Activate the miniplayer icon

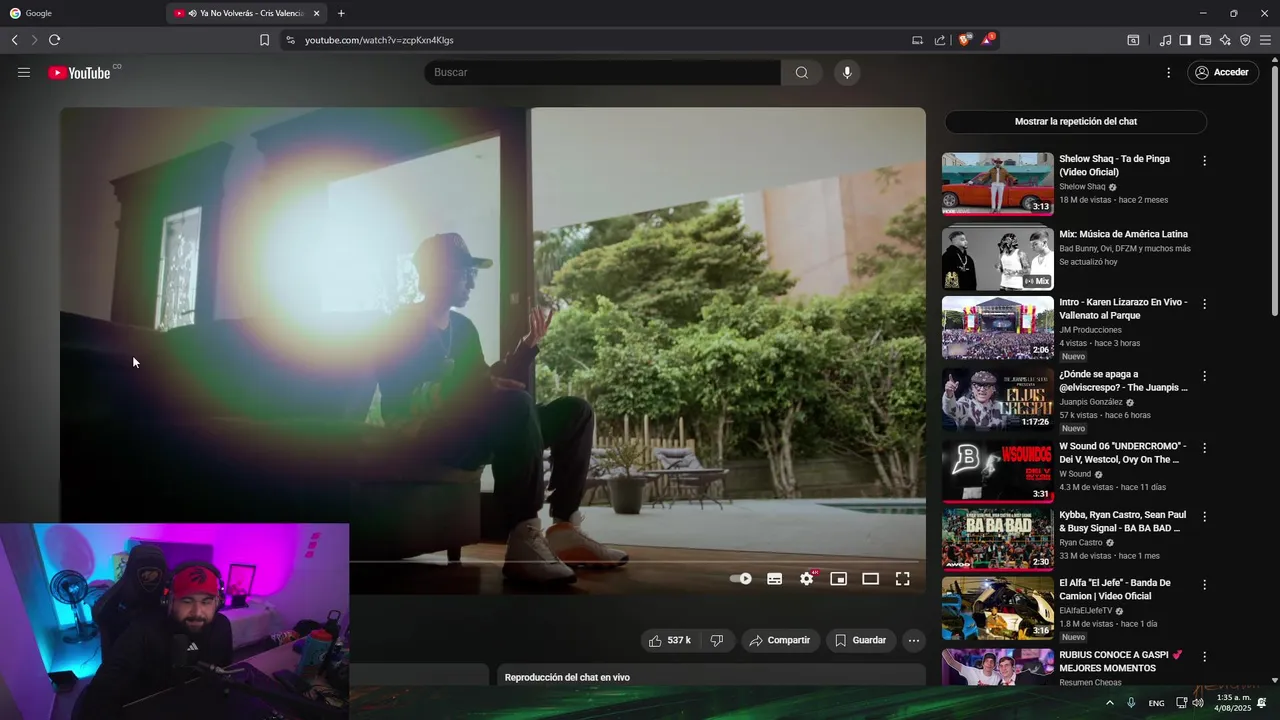click(x=838, y=579)
